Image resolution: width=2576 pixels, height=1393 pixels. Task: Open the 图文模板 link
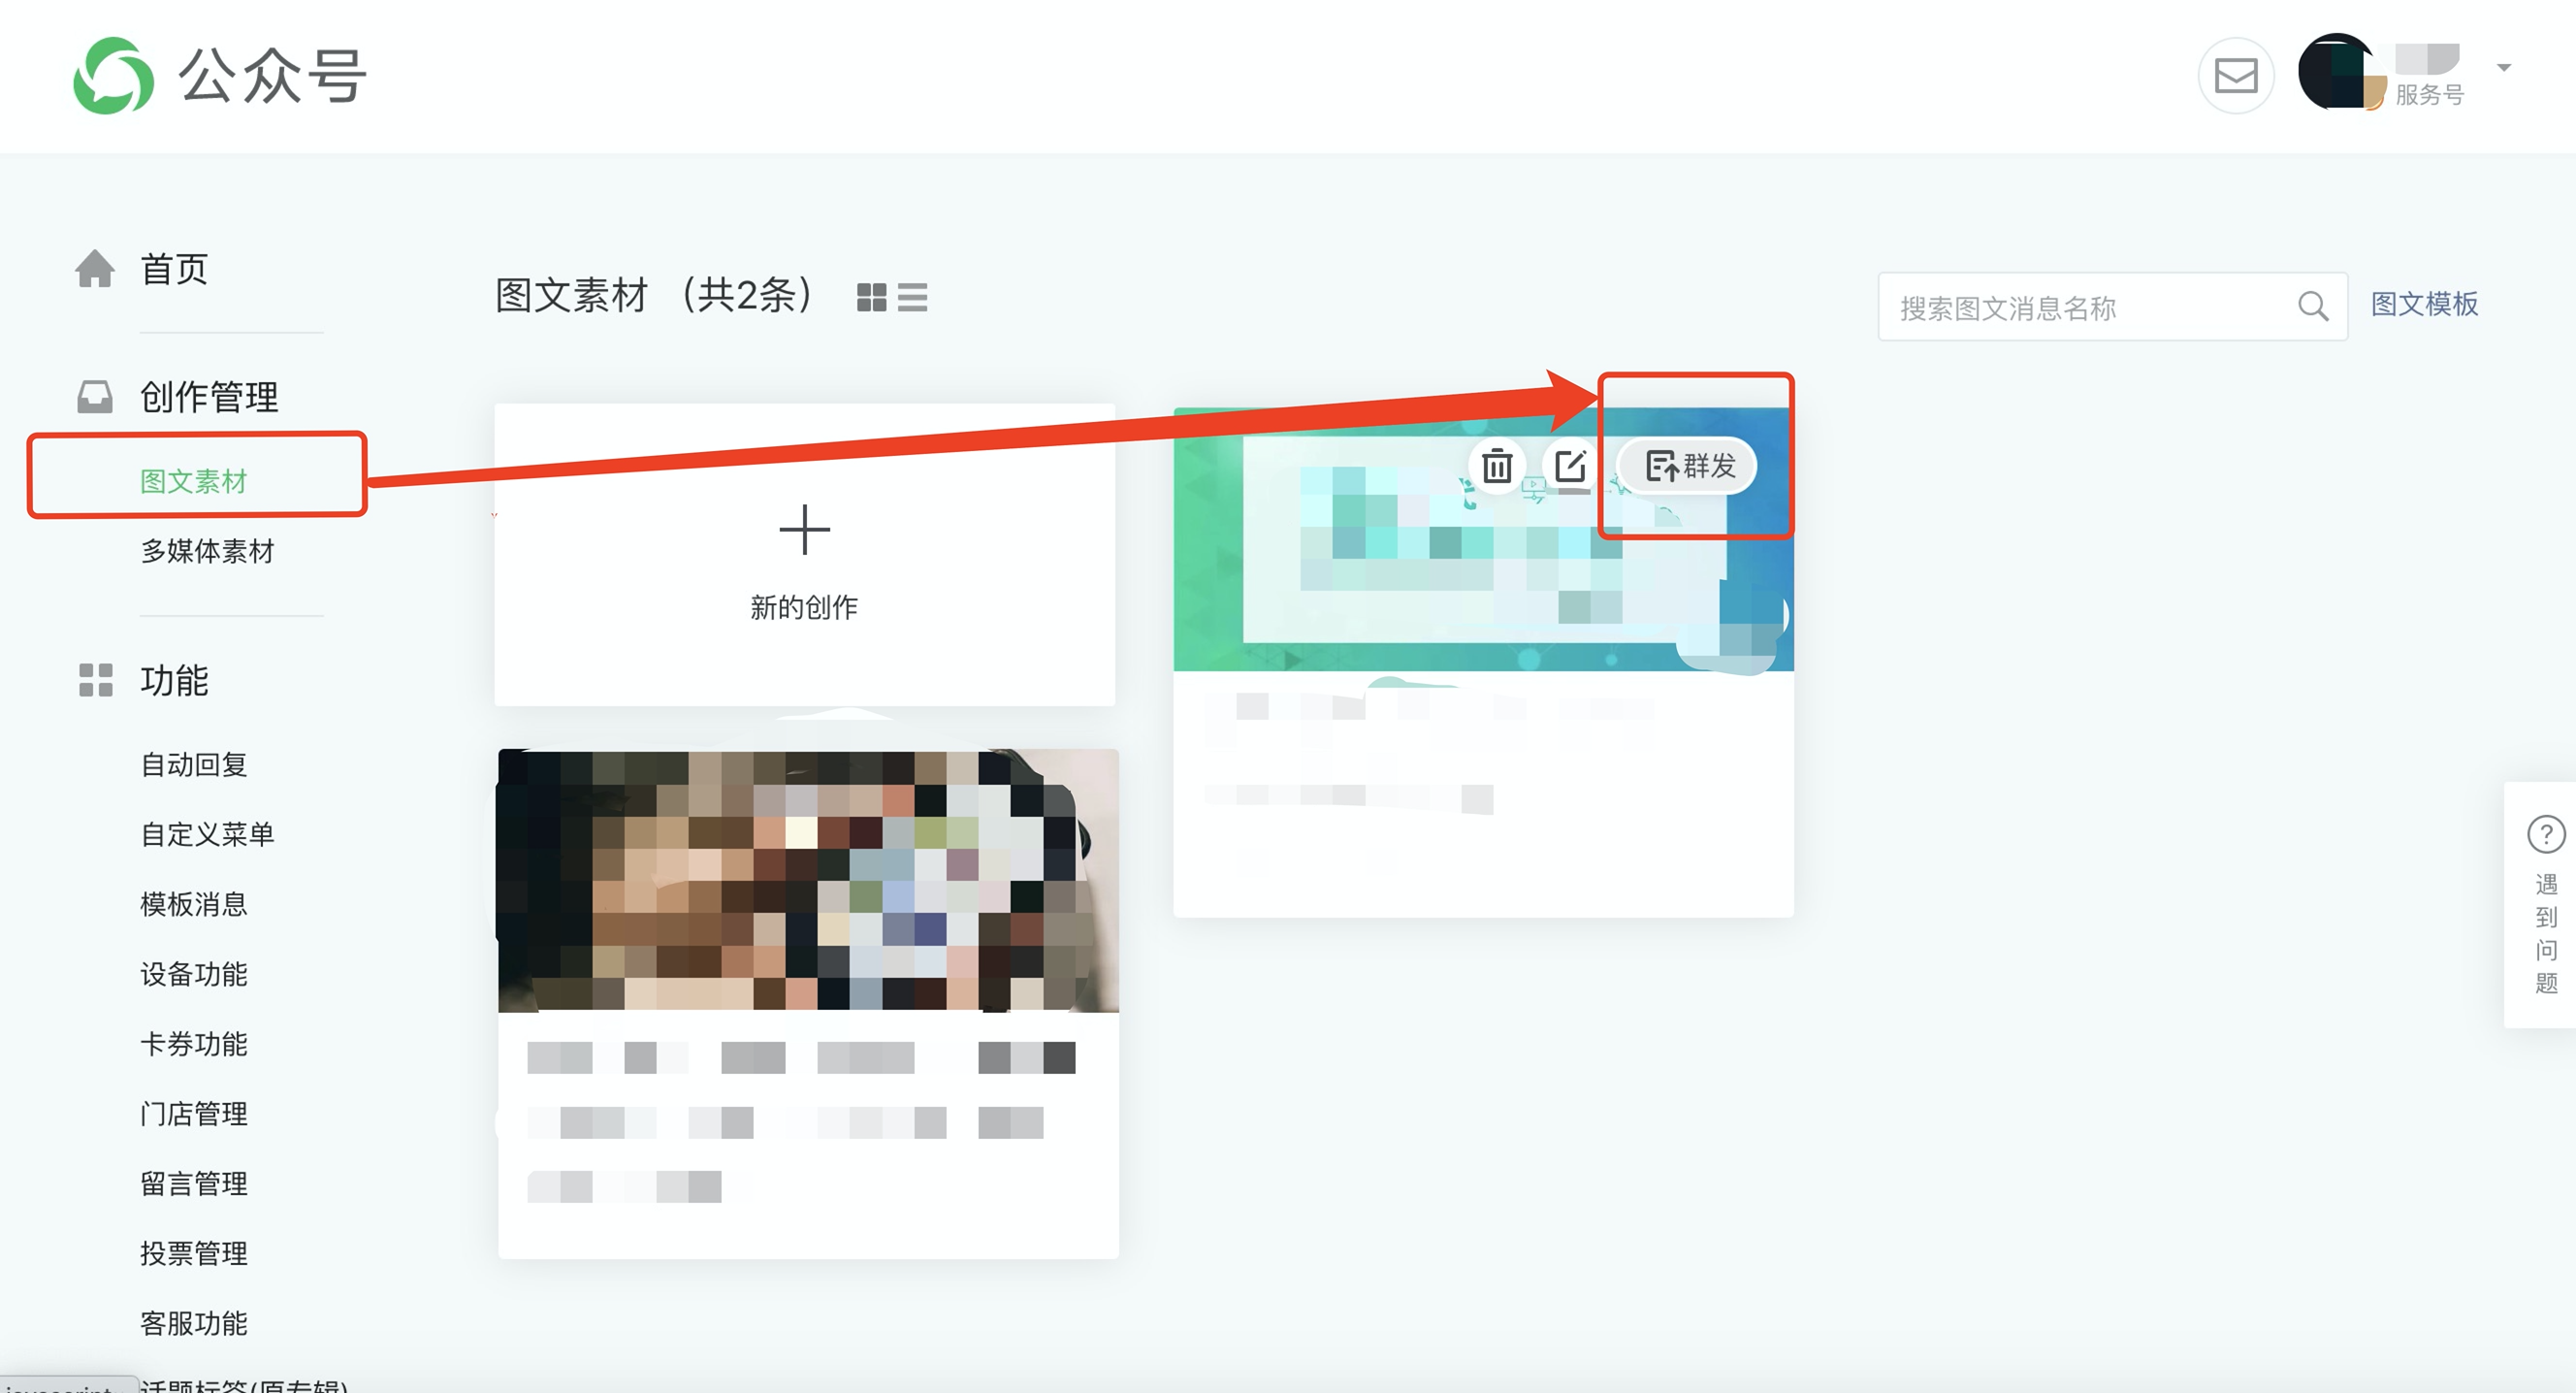point(2424,304)
